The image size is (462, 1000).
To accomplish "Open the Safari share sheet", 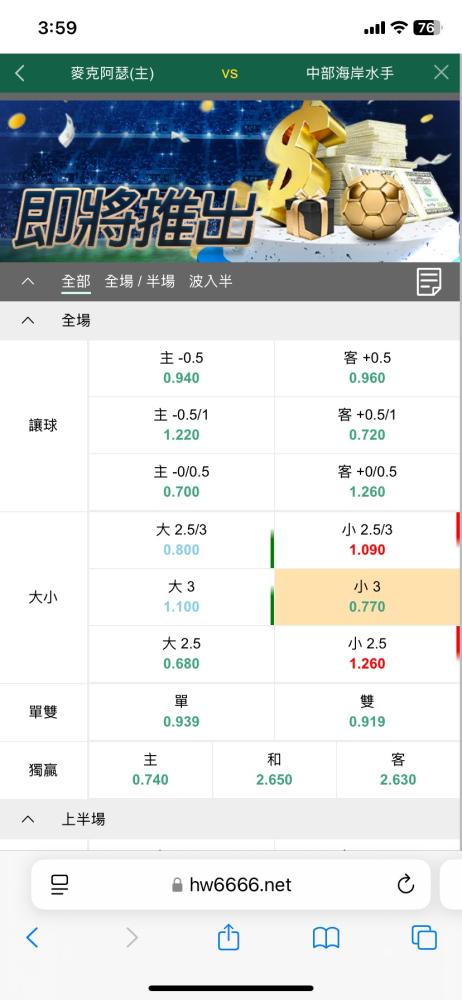I will pos(228,936).
